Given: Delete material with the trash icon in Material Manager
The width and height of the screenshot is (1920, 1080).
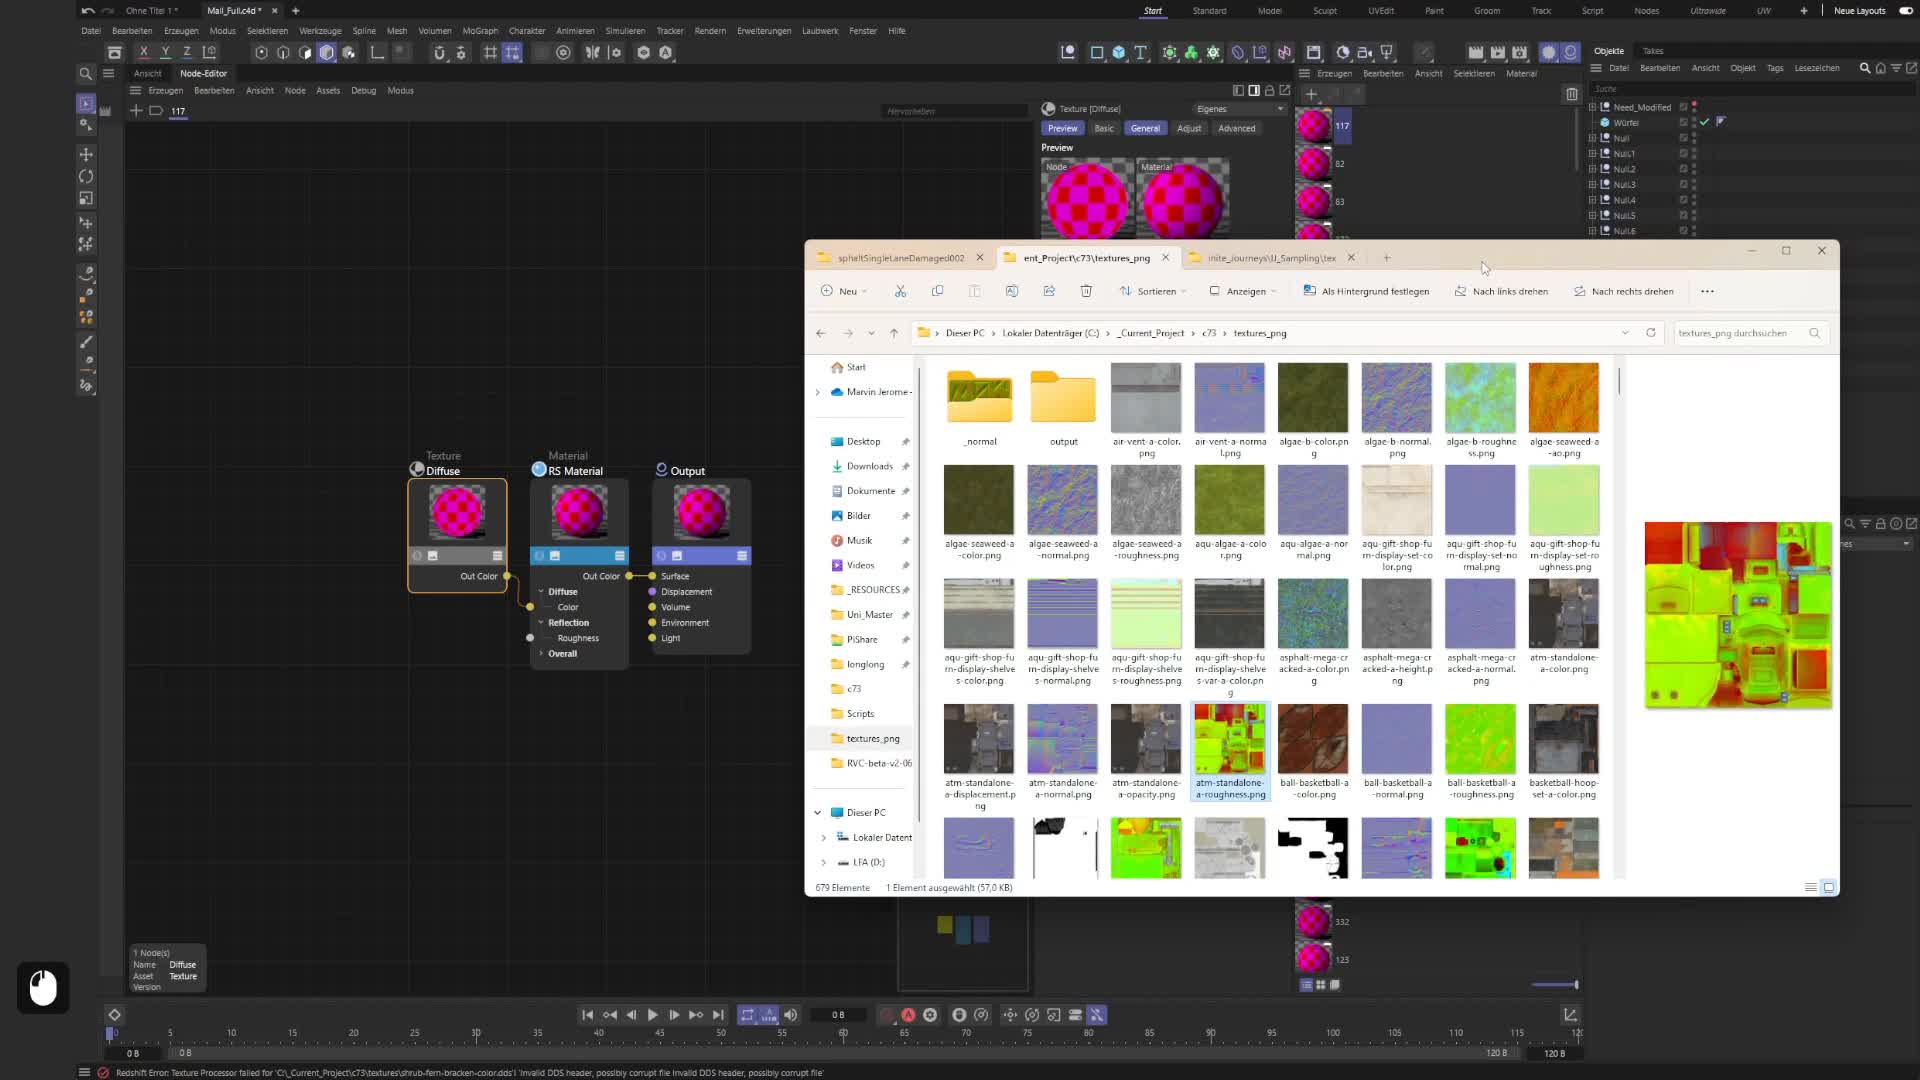Looking at the screenshot, I should 1572,94.
